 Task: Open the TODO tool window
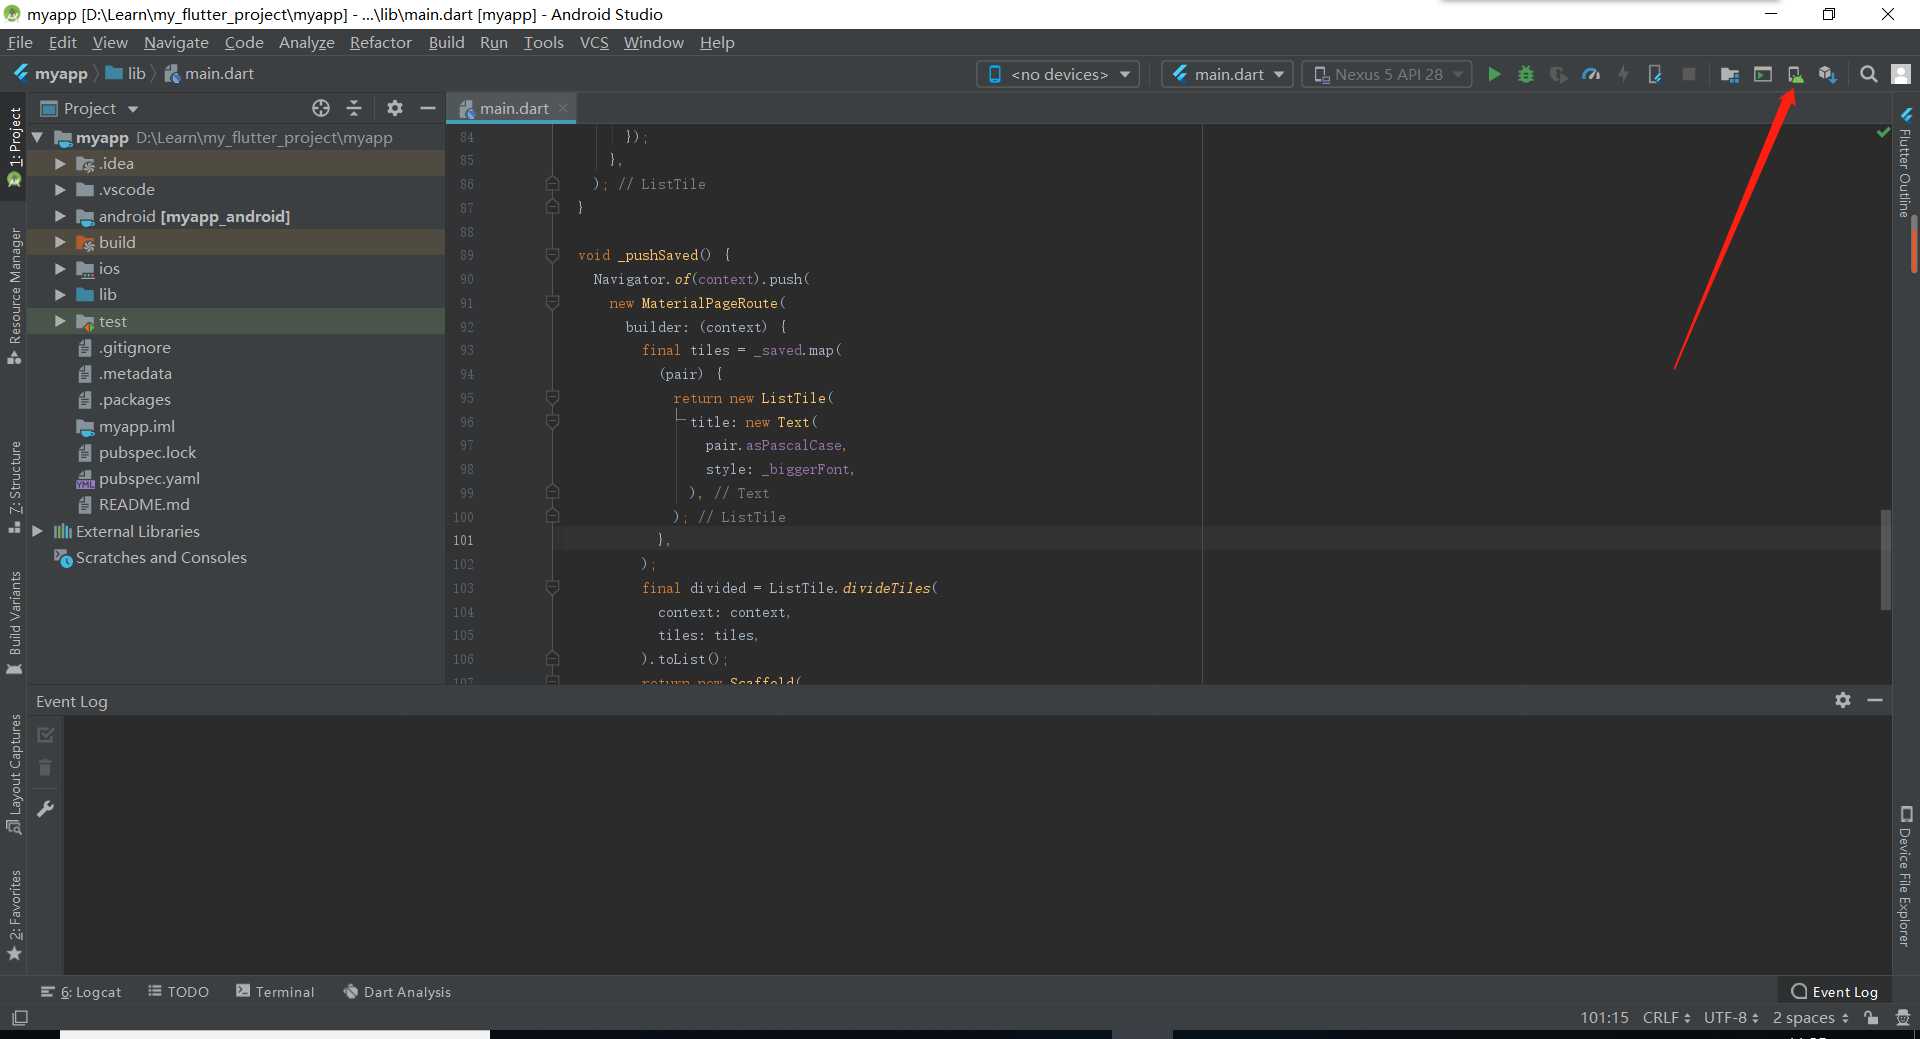[178, 991]
